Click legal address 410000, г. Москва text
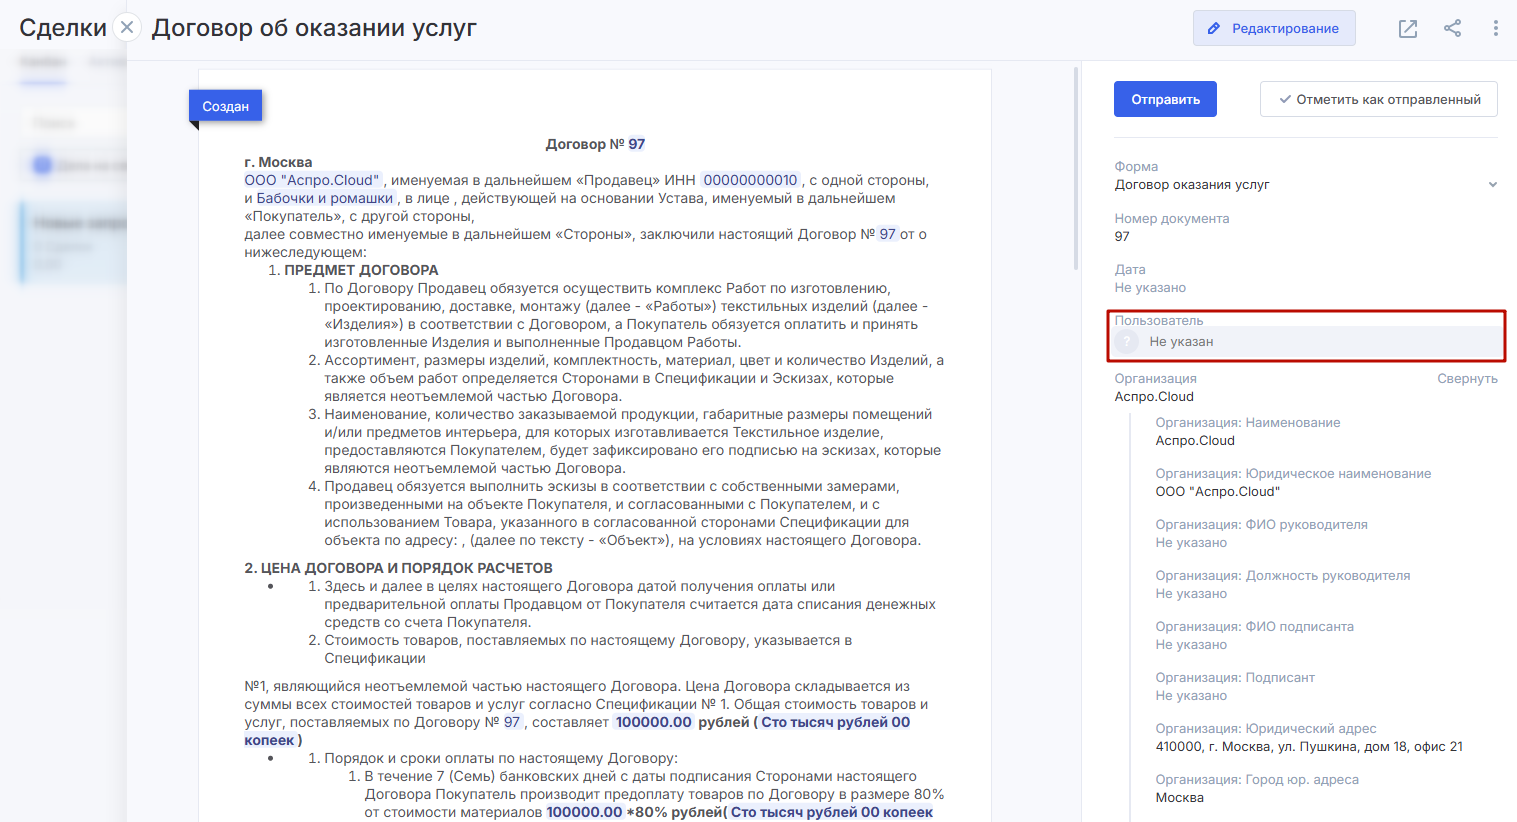This screenshot has height=822, width=1517. click(x=1308, y=746)
